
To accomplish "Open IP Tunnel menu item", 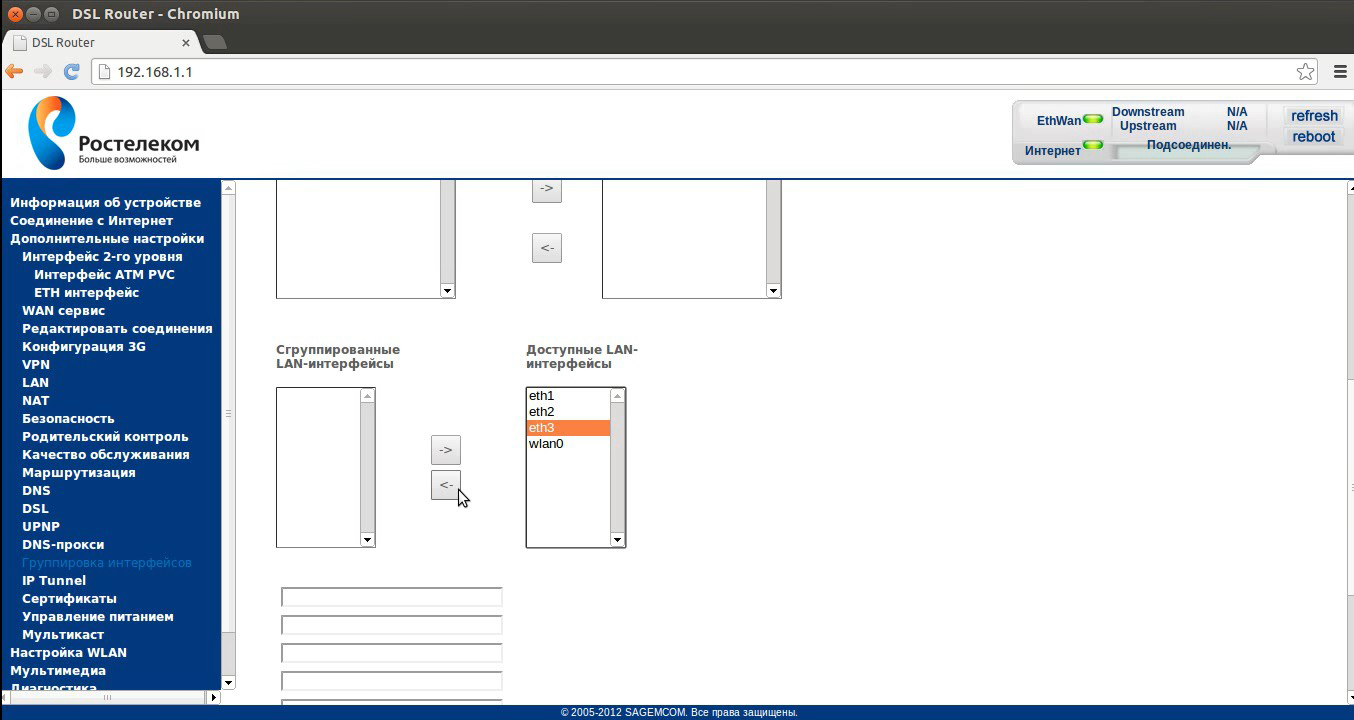I will (x=54, y=580).
